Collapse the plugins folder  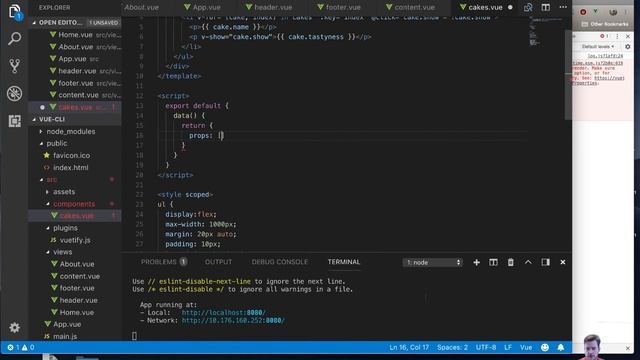click(x=65, y=228)
